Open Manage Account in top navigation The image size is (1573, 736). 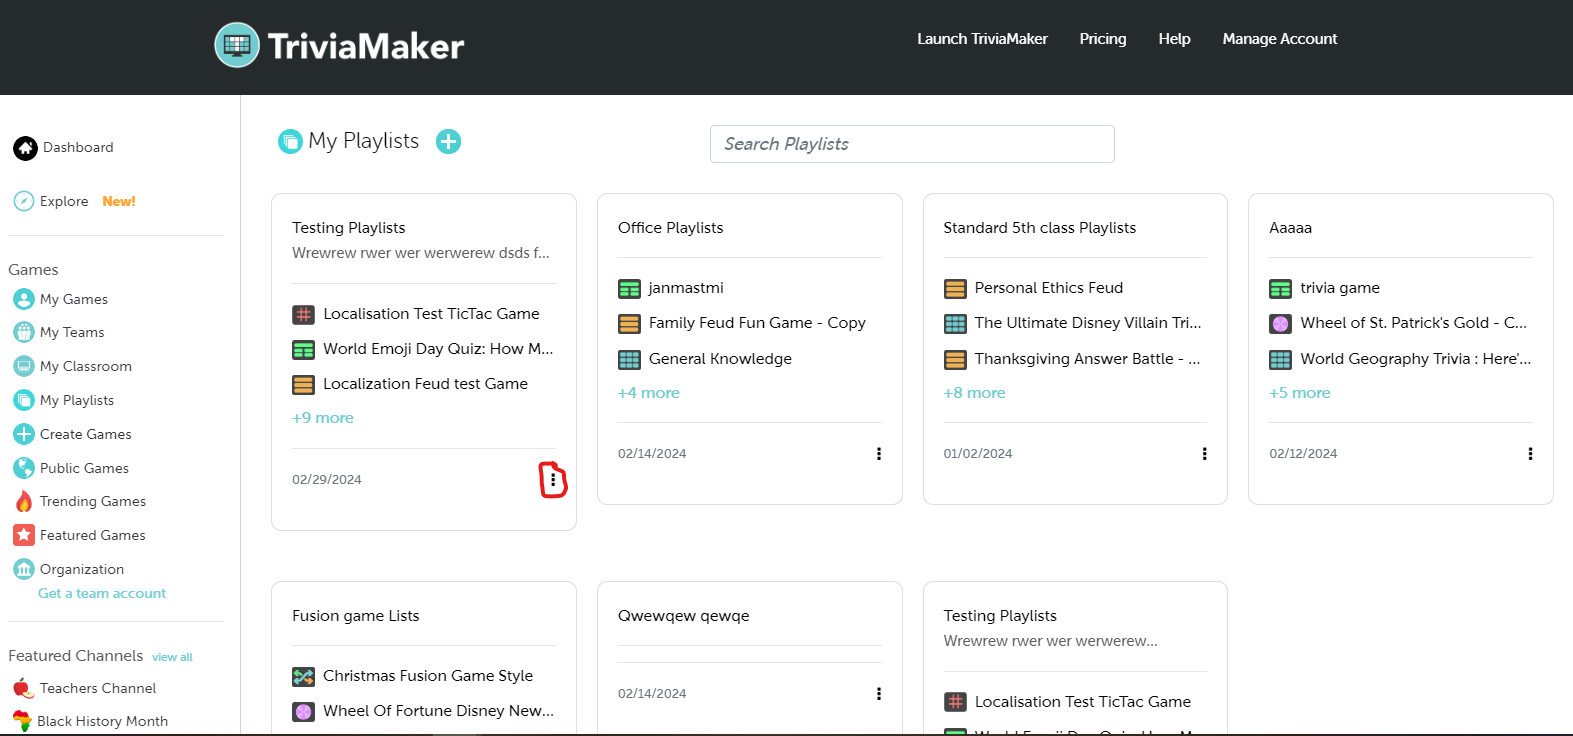[1279, 39]
